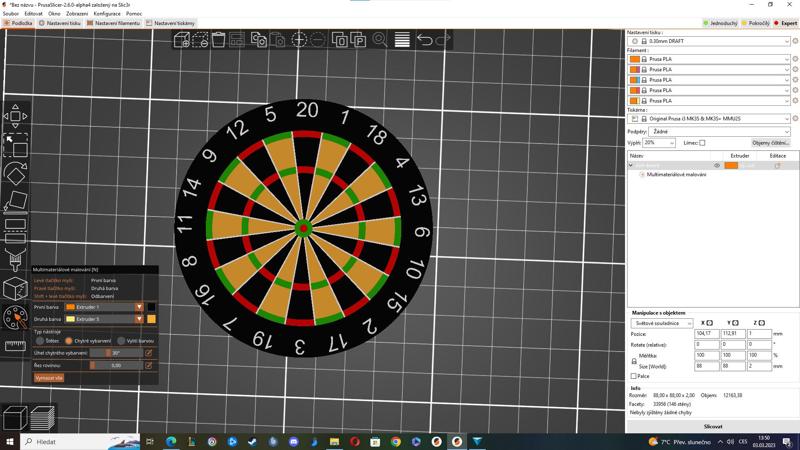Toggle the Palce checkbox
This screenshot has width=800, height=450.
coord(634,376)
